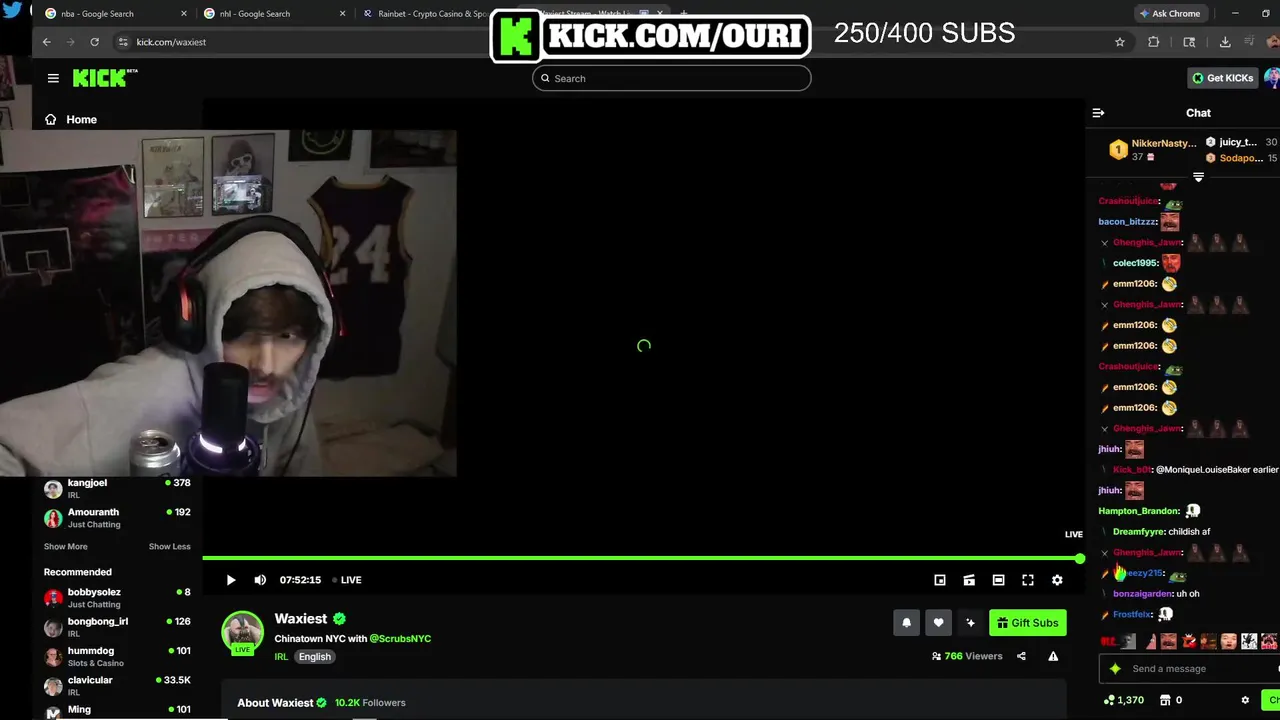This screenshot has width=1280, height=720.
Task: Toggle notification bell for Waxiest
Action: (906, 623)
